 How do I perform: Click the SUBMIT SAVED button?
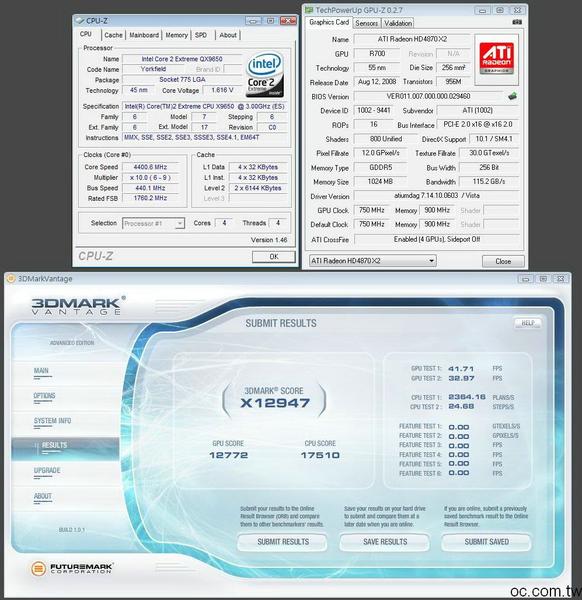(487, 542)
